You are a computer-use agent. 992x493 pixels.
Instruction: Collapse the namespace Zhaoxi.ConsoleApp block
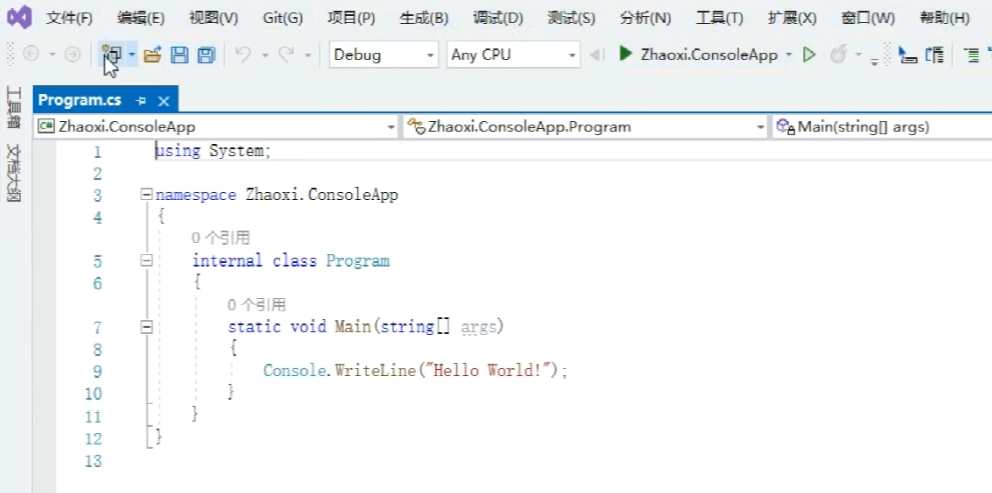pos(147,195)
